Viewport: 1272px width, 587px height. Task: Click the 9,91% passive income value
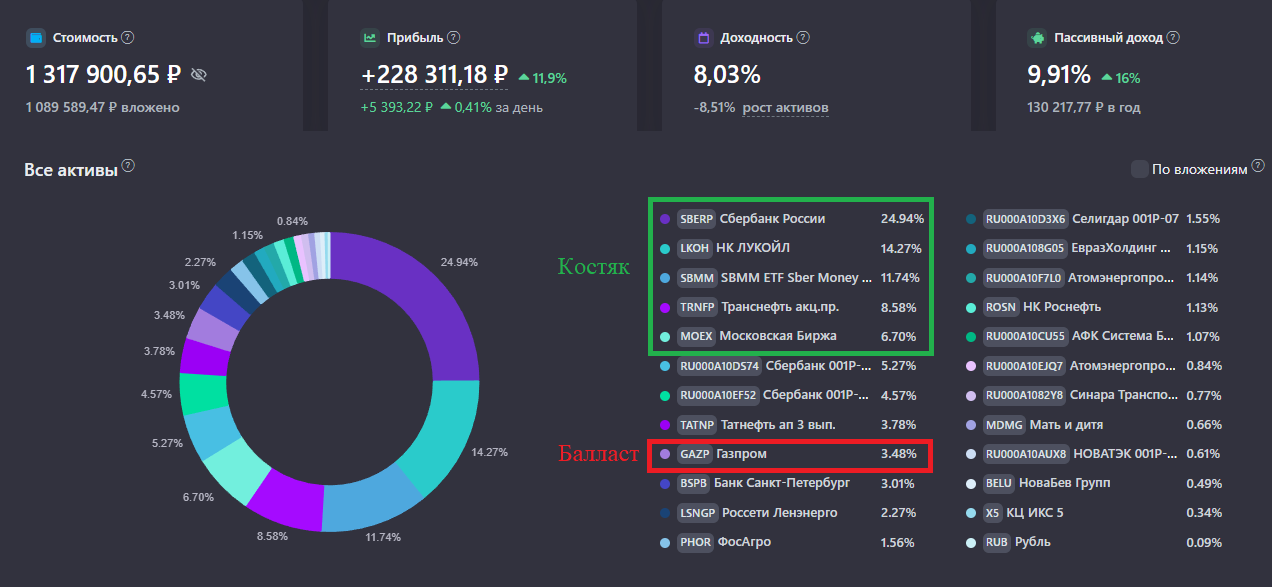tap(1059, 75)
